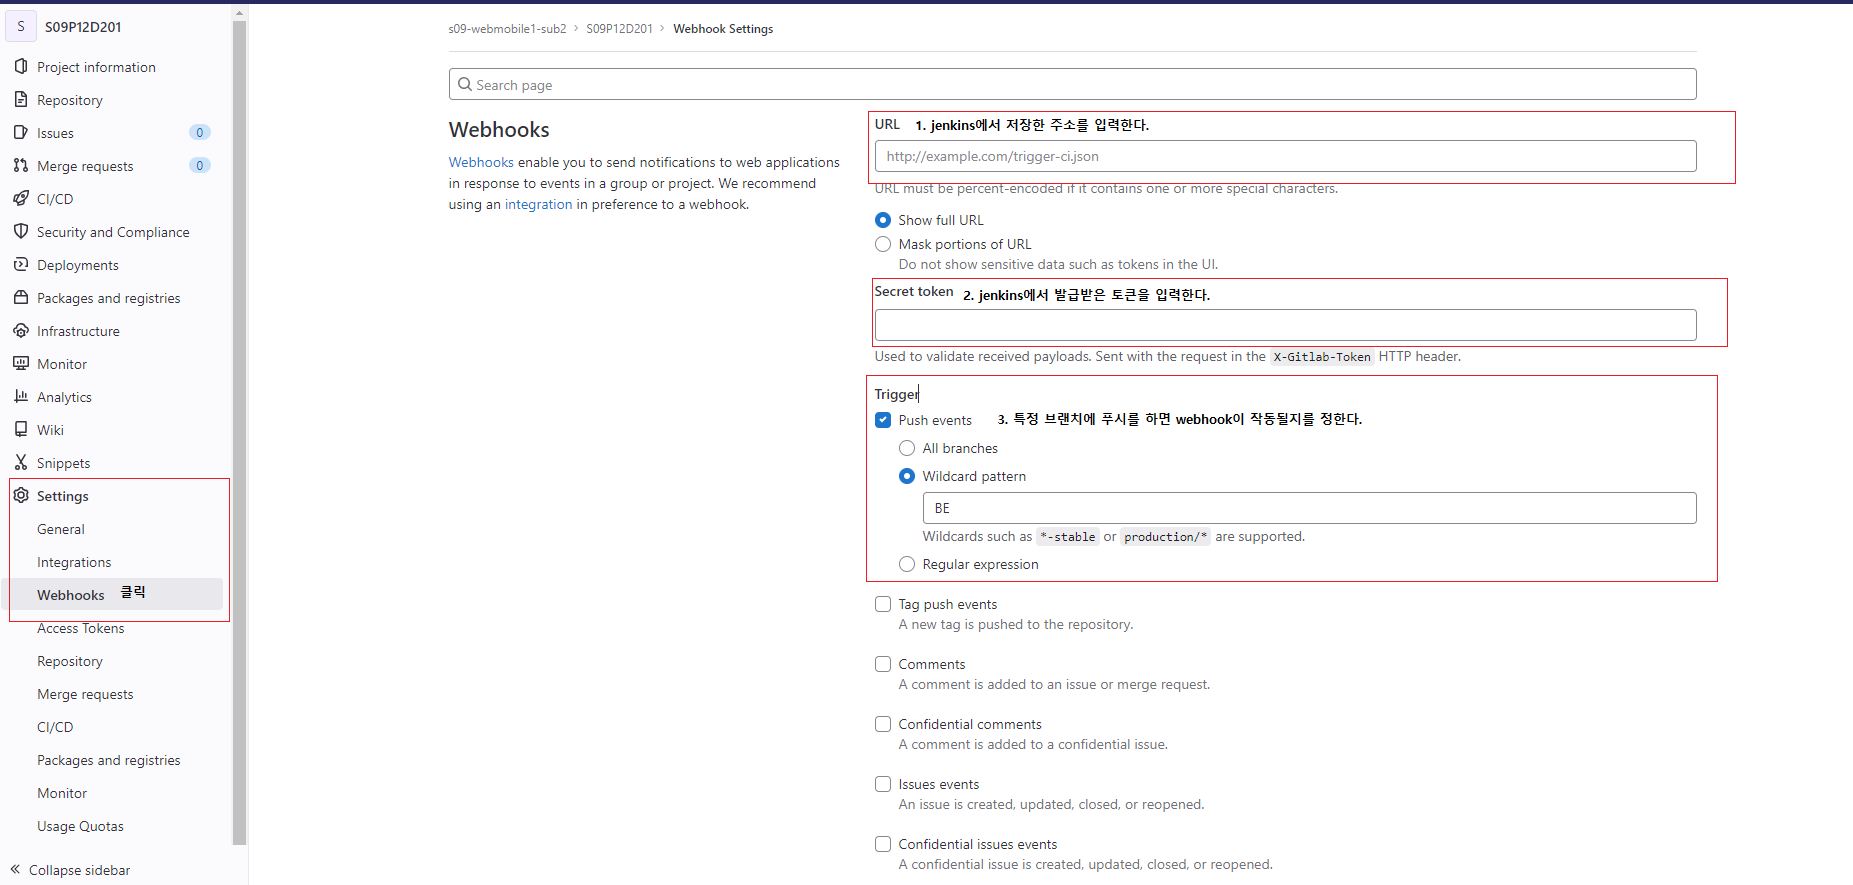Click the Issues icon in sidebar
Viewport: 1853px width, 885px height.
tap(21, 132)
